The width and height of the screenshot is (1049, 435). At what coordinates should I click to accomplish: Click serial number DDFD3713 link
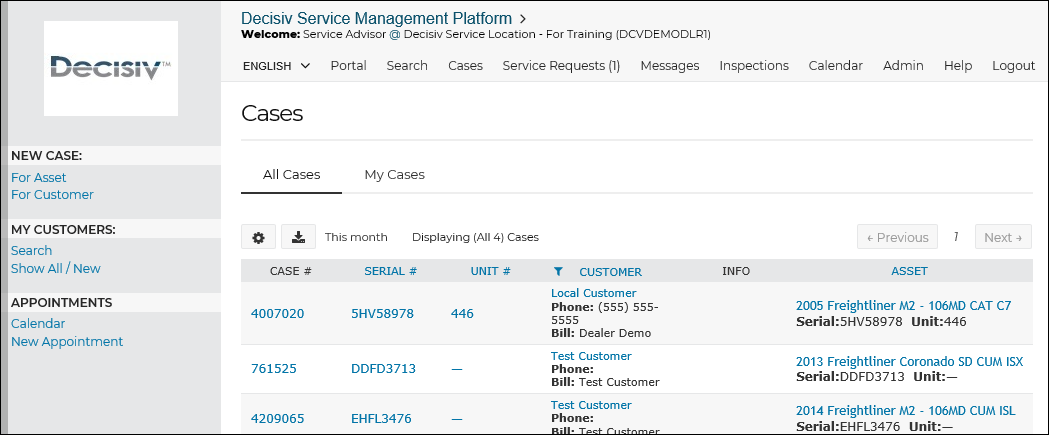pyautogui.click(x=383, y=368)
